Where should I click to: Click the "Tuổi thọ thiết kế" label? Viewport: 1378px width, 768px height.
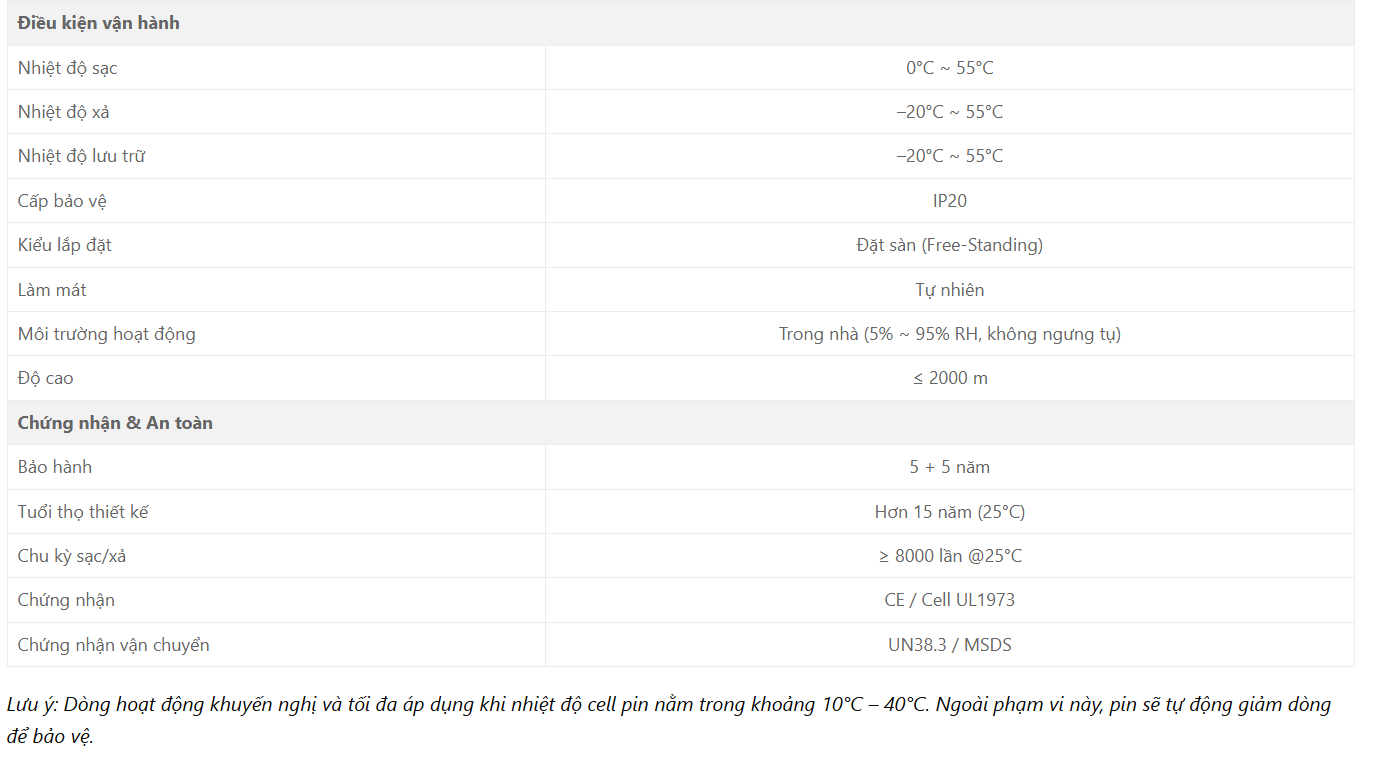tap(83, 512)
